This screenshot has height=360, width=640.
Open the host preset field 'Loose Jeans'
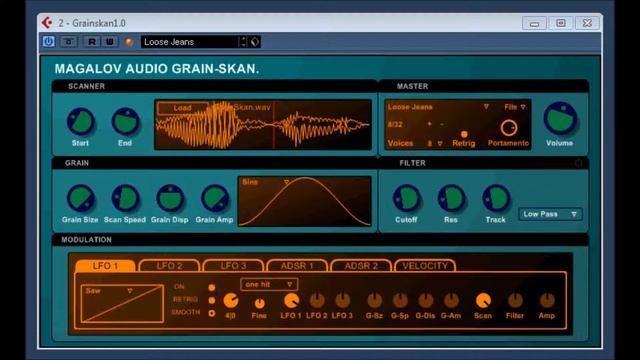pyautogui.click(x=189, y=42)
